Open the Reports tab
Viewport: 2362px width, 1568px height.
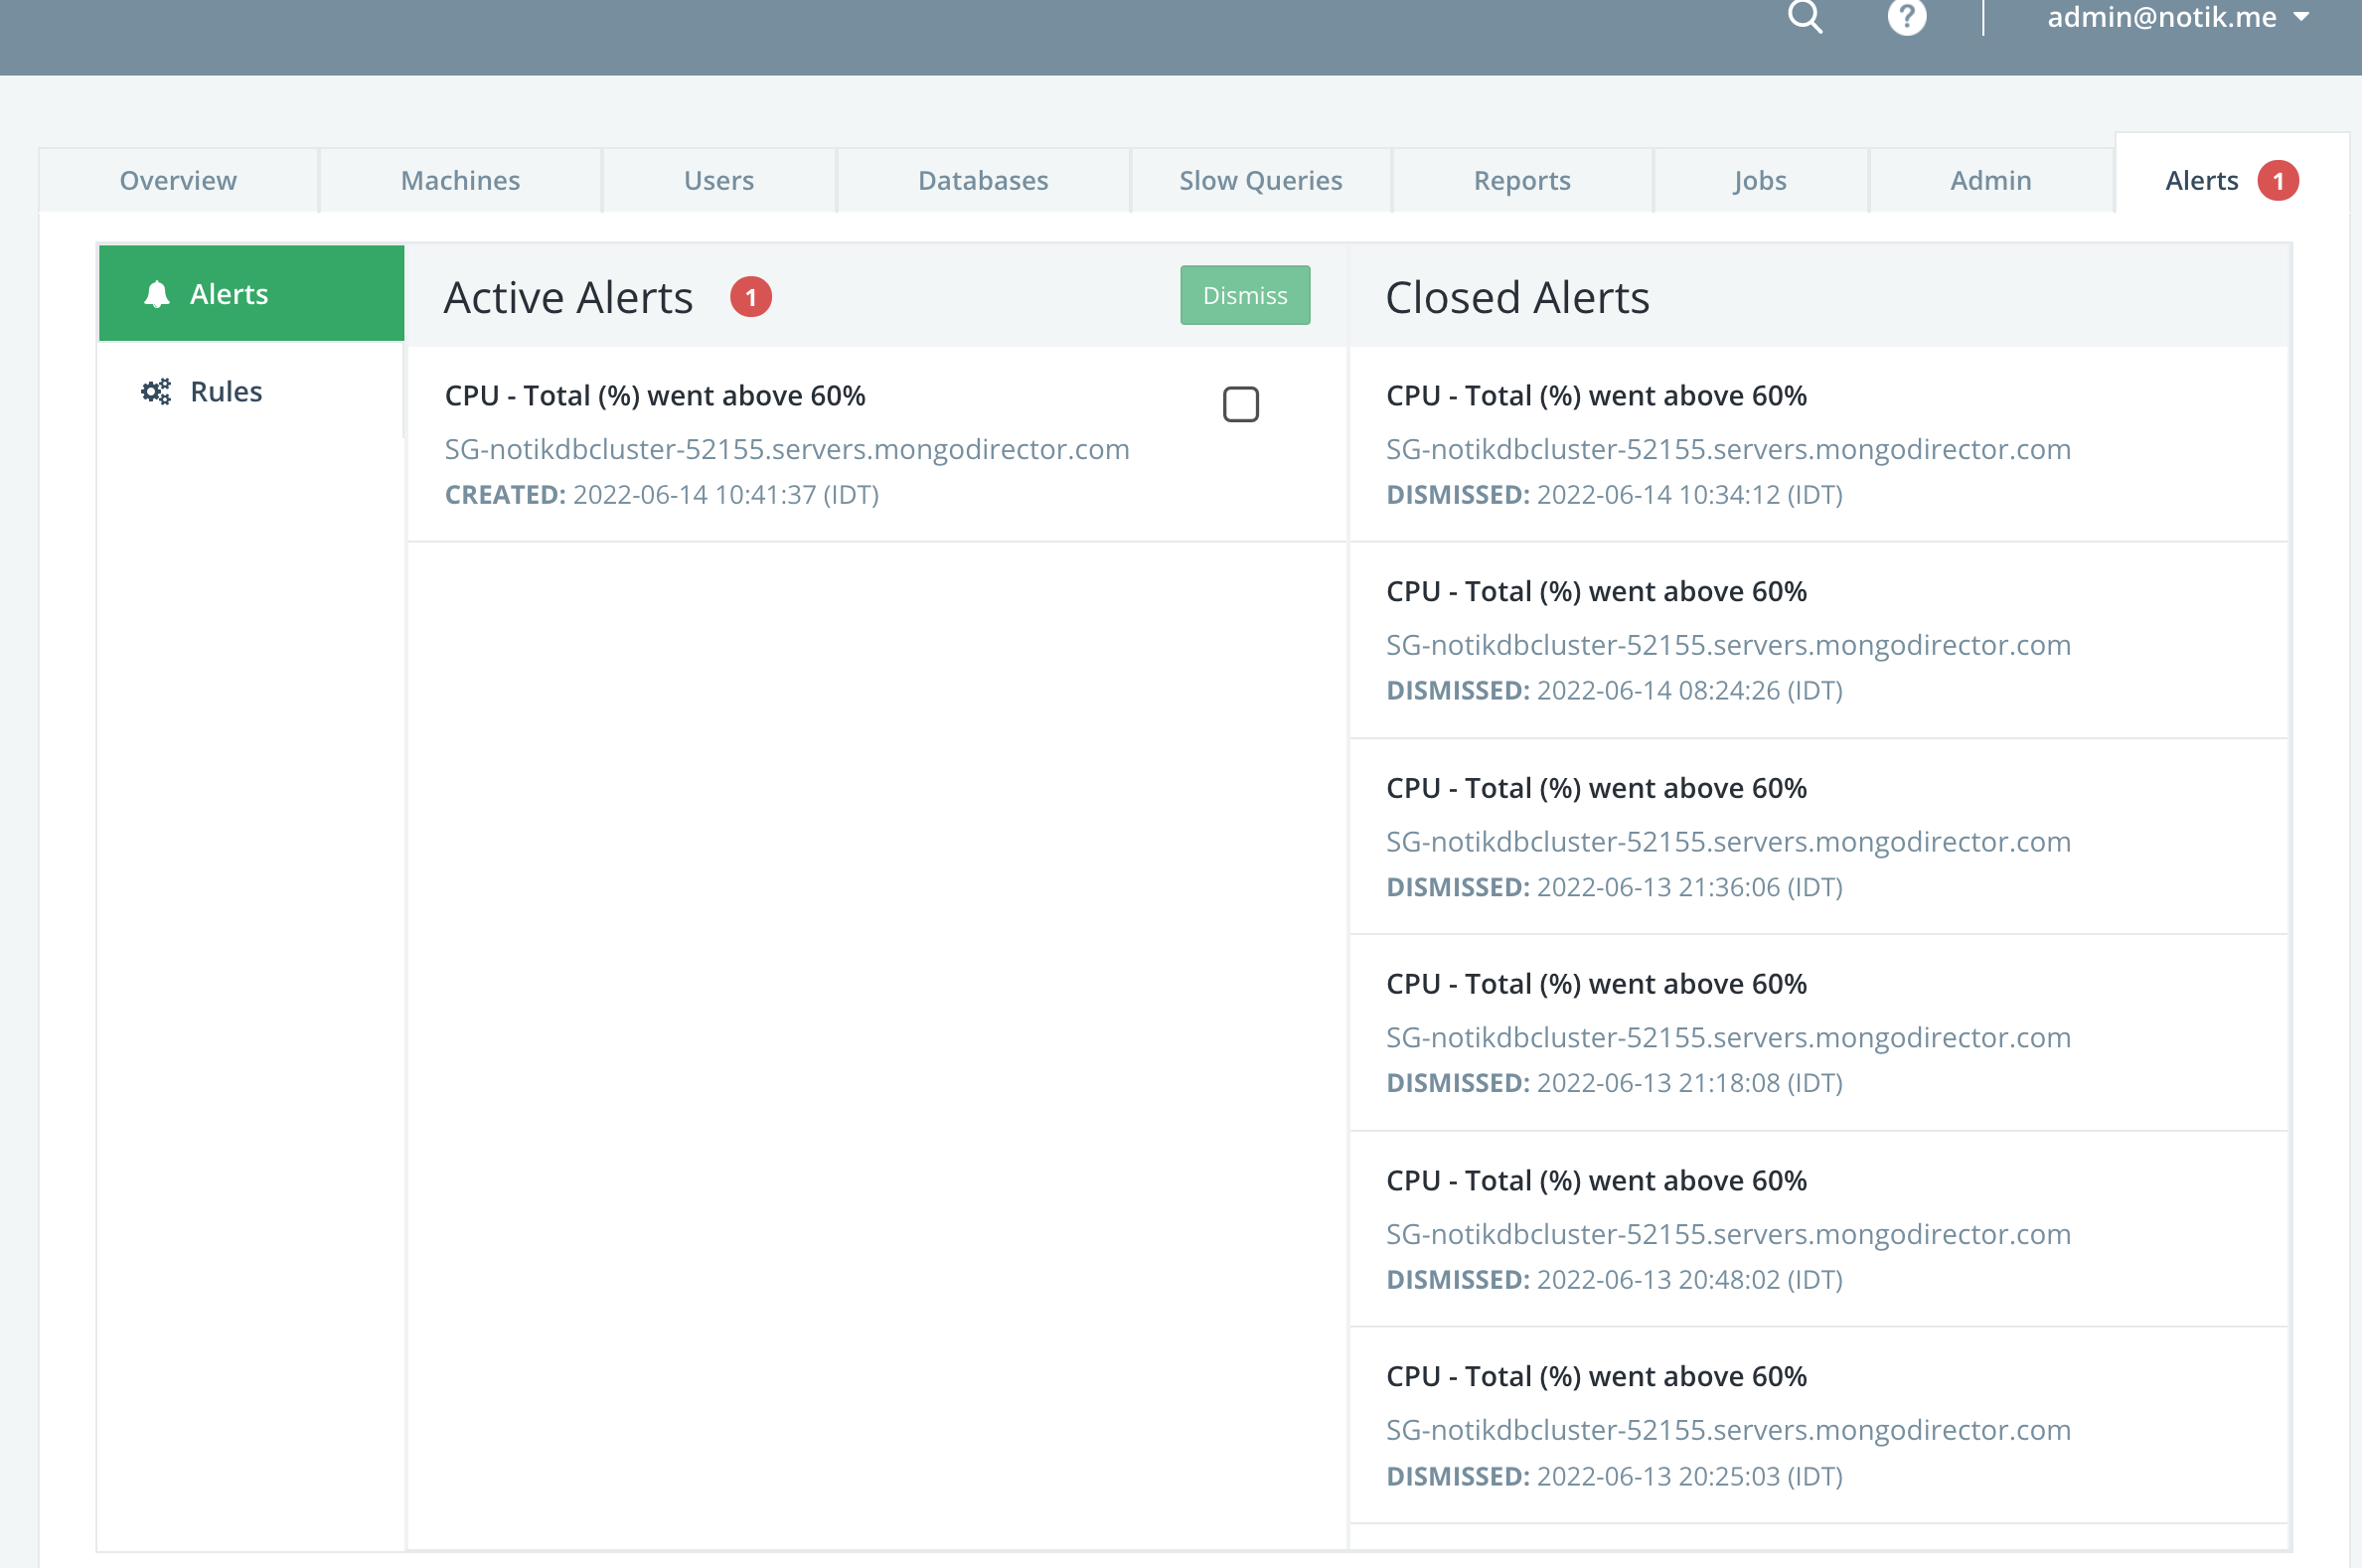tap(1521, 181)
